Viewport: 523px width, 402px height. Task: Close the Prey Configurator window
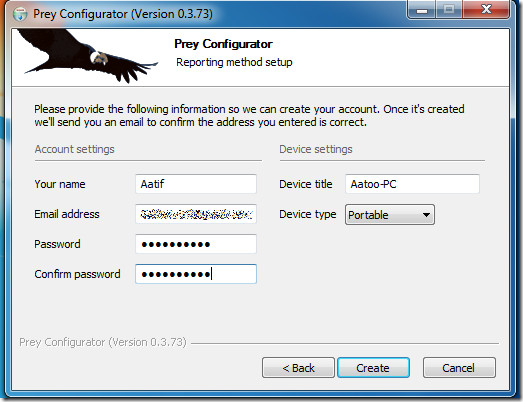(486, 9)
